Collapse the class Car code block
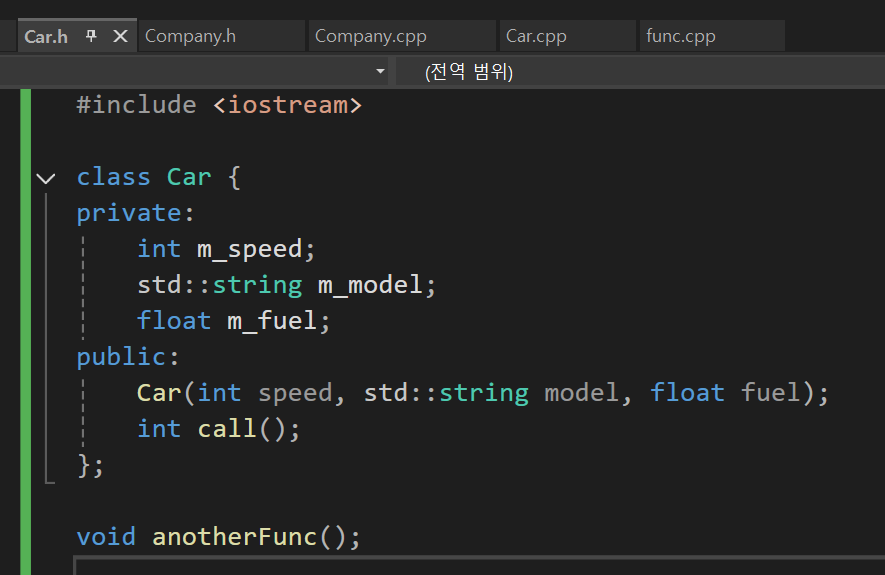The image size is (885, 575). (46, 179)
